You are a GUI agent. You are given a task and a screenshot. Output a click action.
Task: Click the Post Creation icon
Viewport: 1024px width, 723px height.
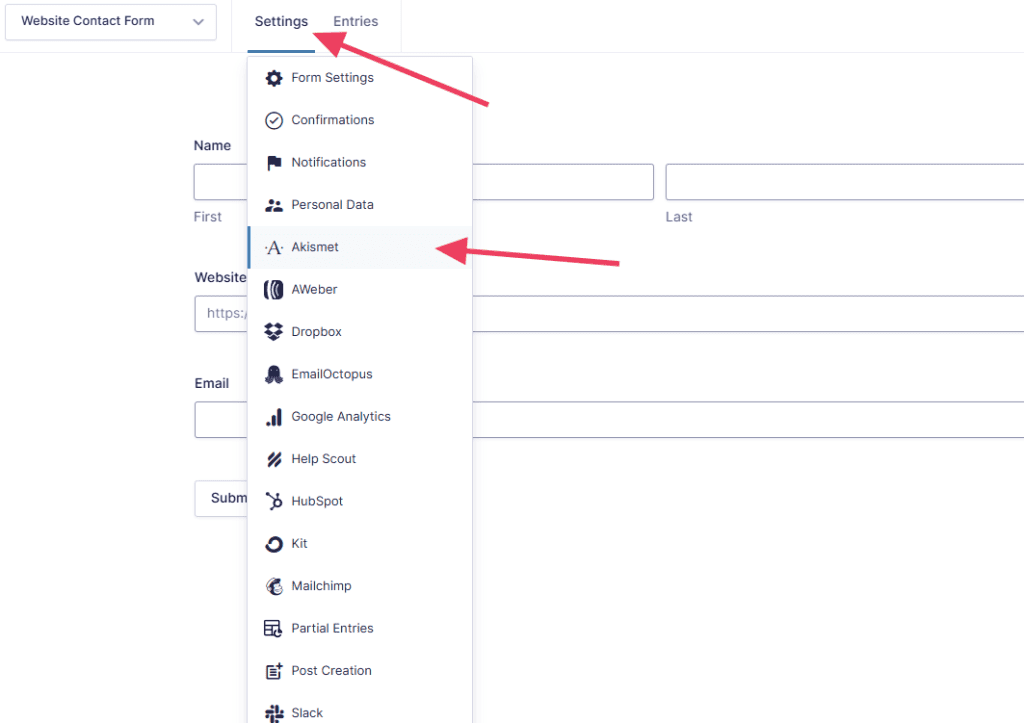274,671
